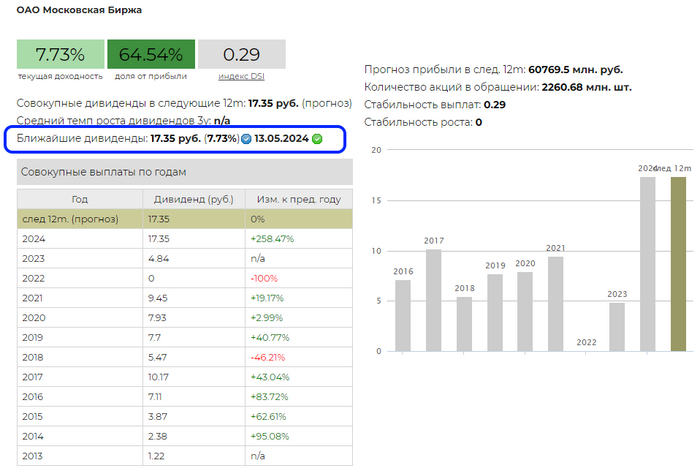
Task: Click the 7.11 dividend value
Action: pyautogui.click(x=155, y=396)
